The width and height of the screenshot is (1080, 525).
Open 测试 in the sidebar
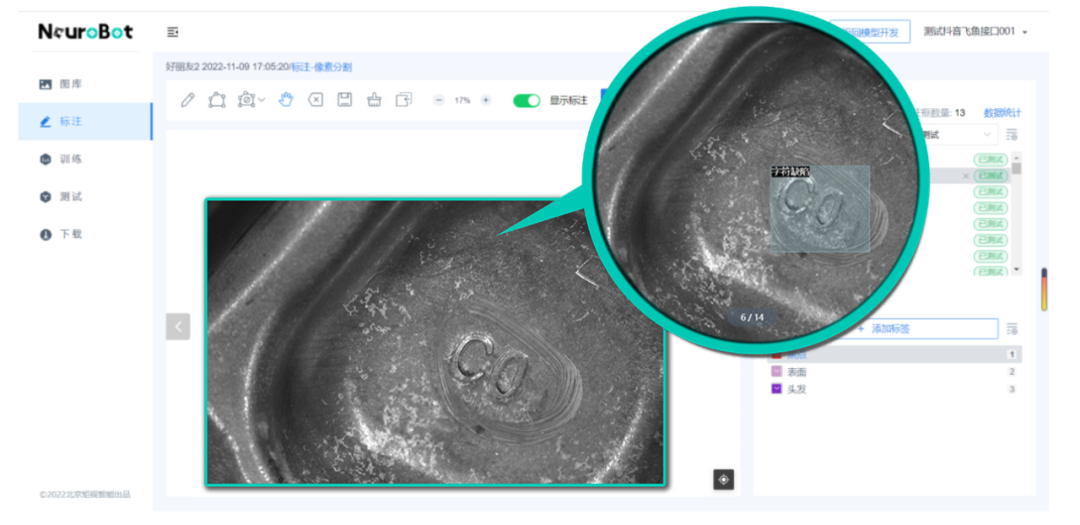pyautogui.click(x=85, y=197)
